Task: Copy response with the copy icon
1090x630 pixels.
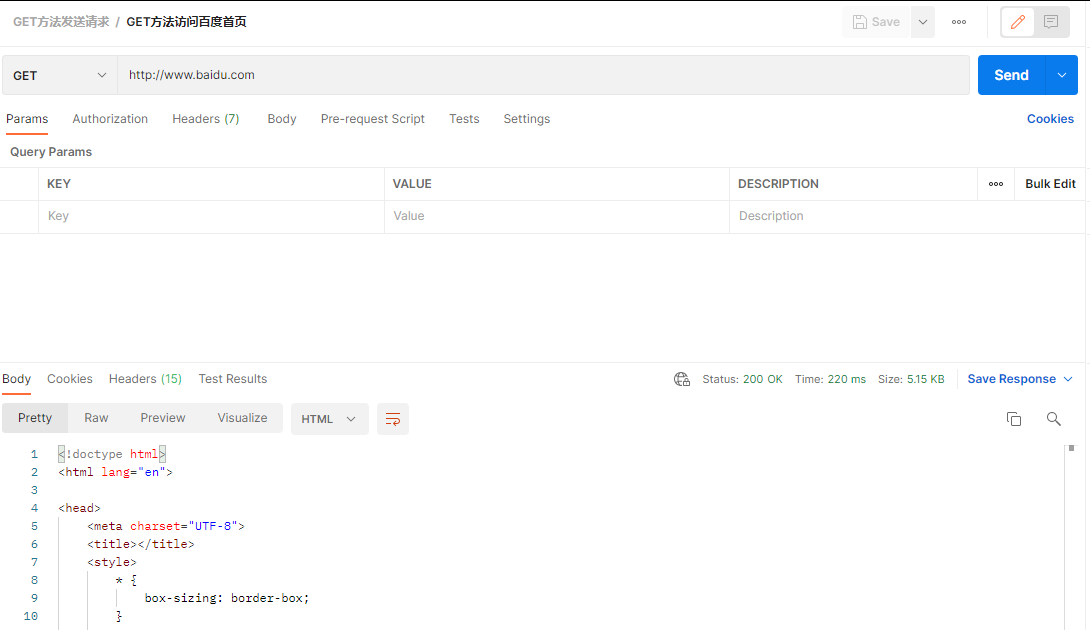Action: (x=1014, y=419)
